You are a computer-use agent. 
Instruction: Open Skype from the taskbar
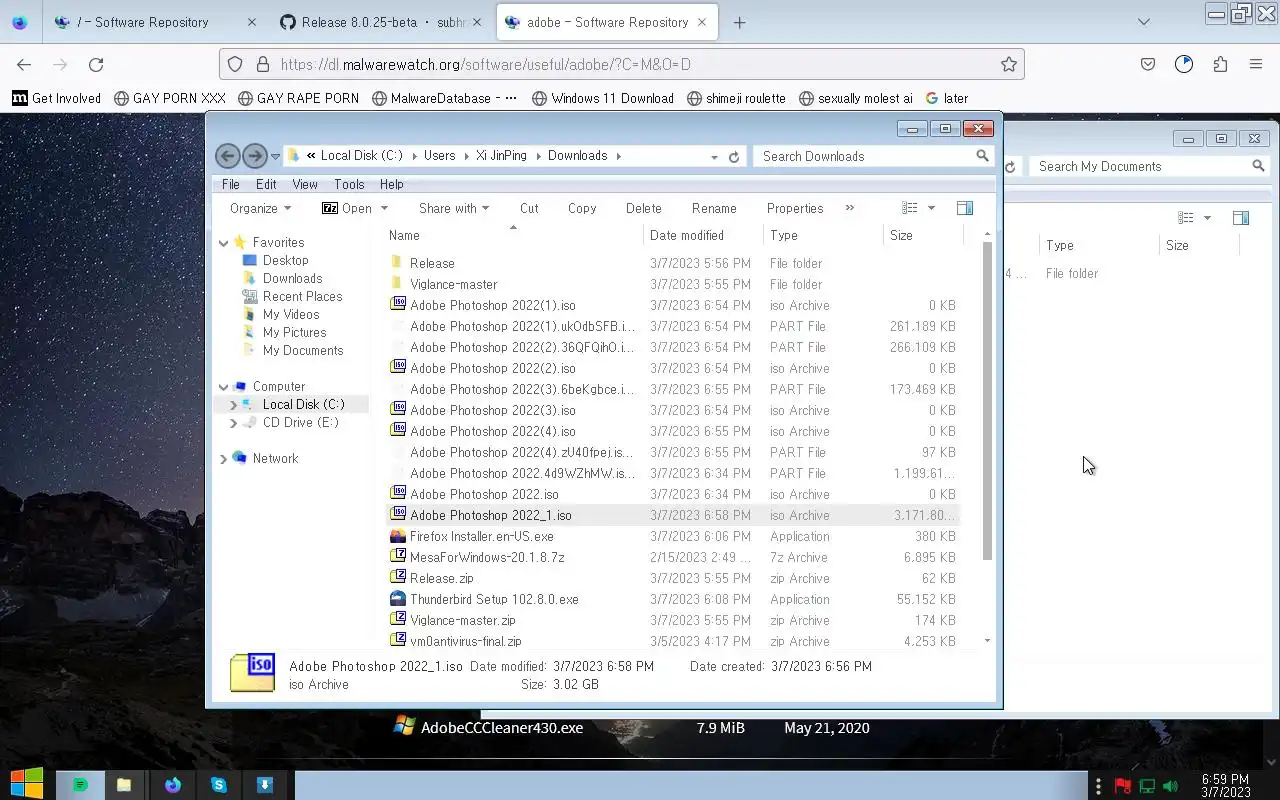coord(218,785)
